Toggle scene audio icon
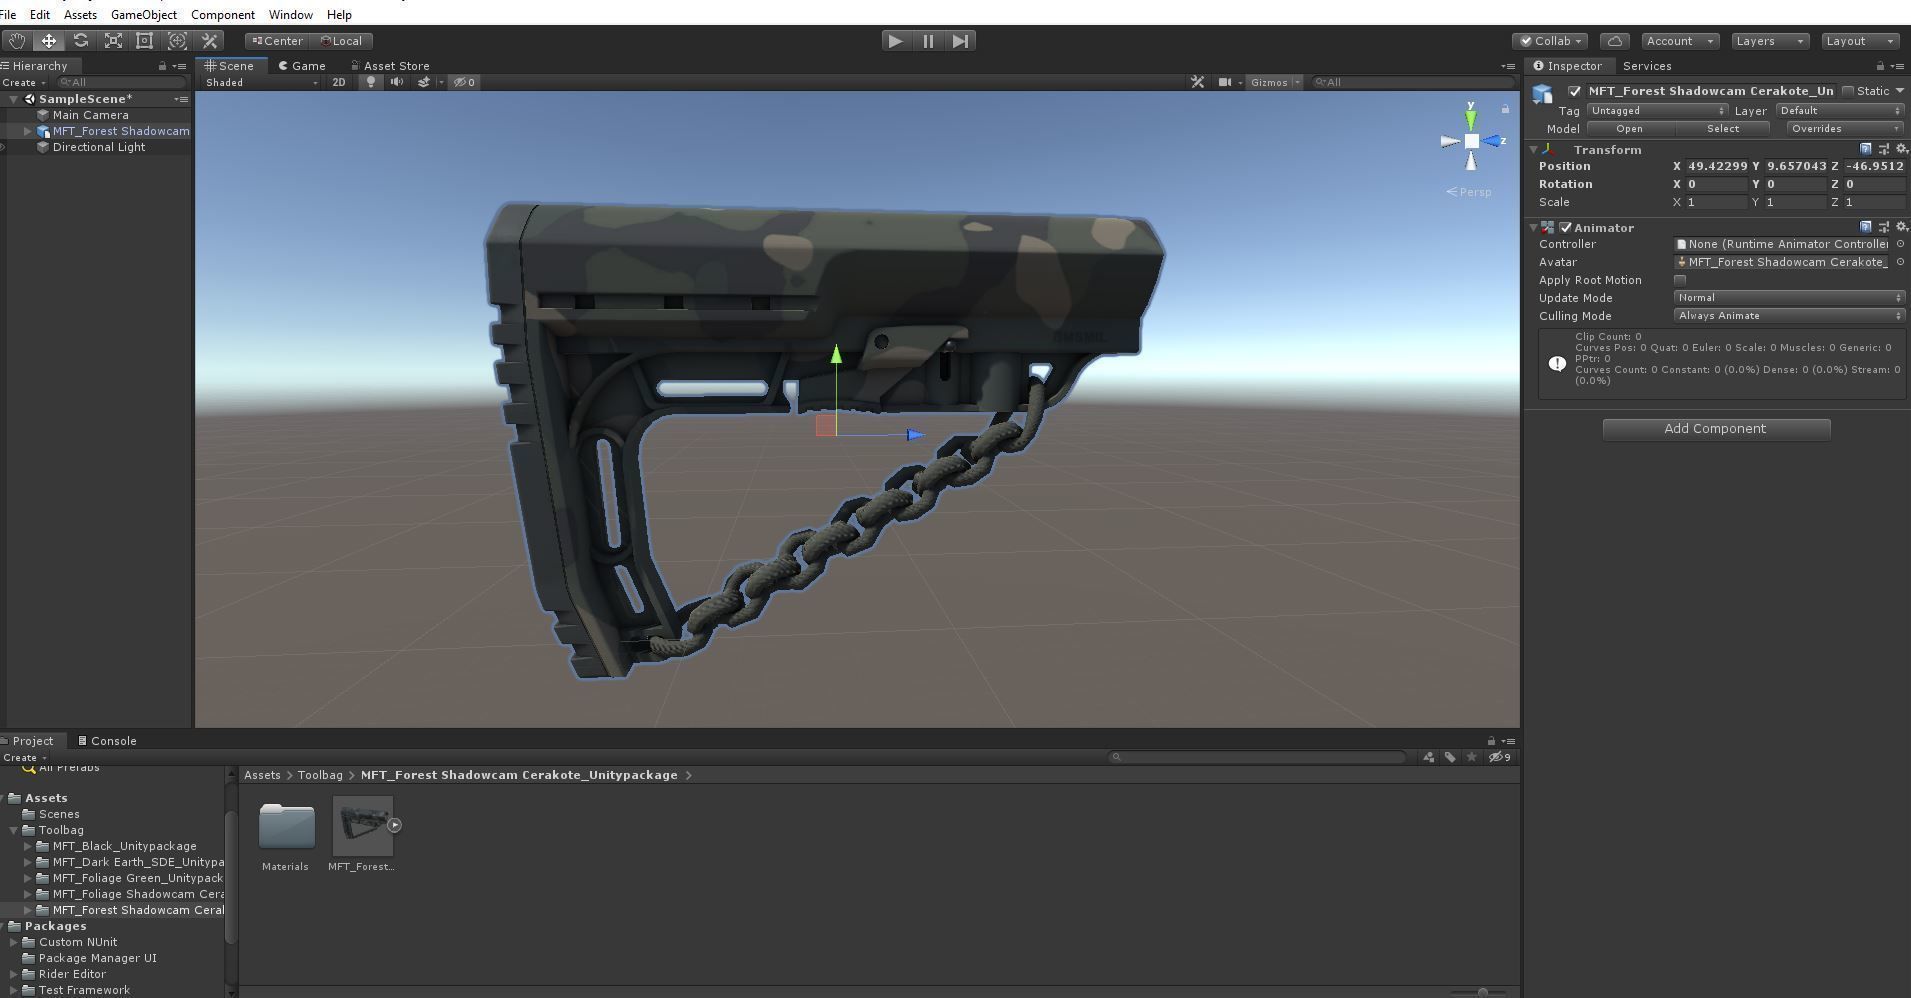The height and width of the screenshot is (998, 1911). (397, 82)
